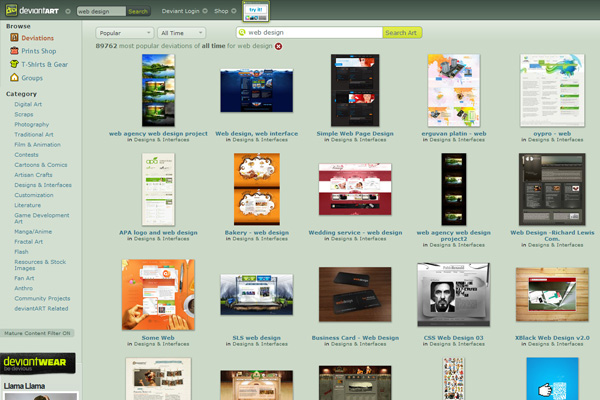Open the deviantWEAR banner
Viewport: 600px width, 400px height.
[x=38, y=363]
